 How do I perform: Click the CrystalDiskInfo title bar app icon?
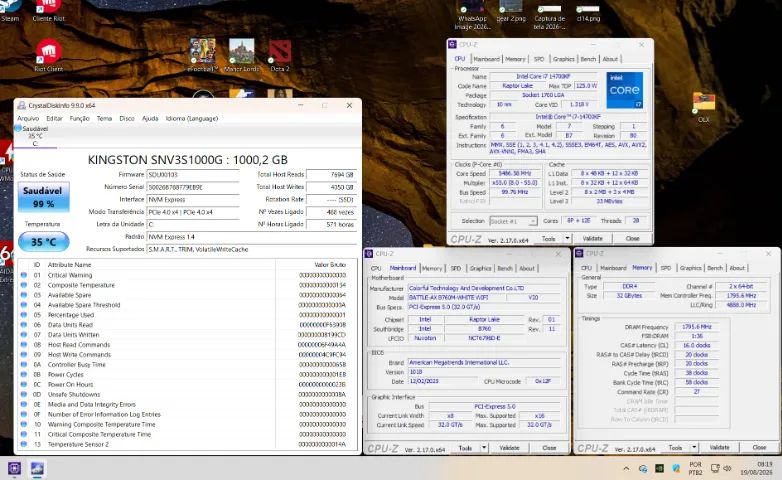point(21,105)
